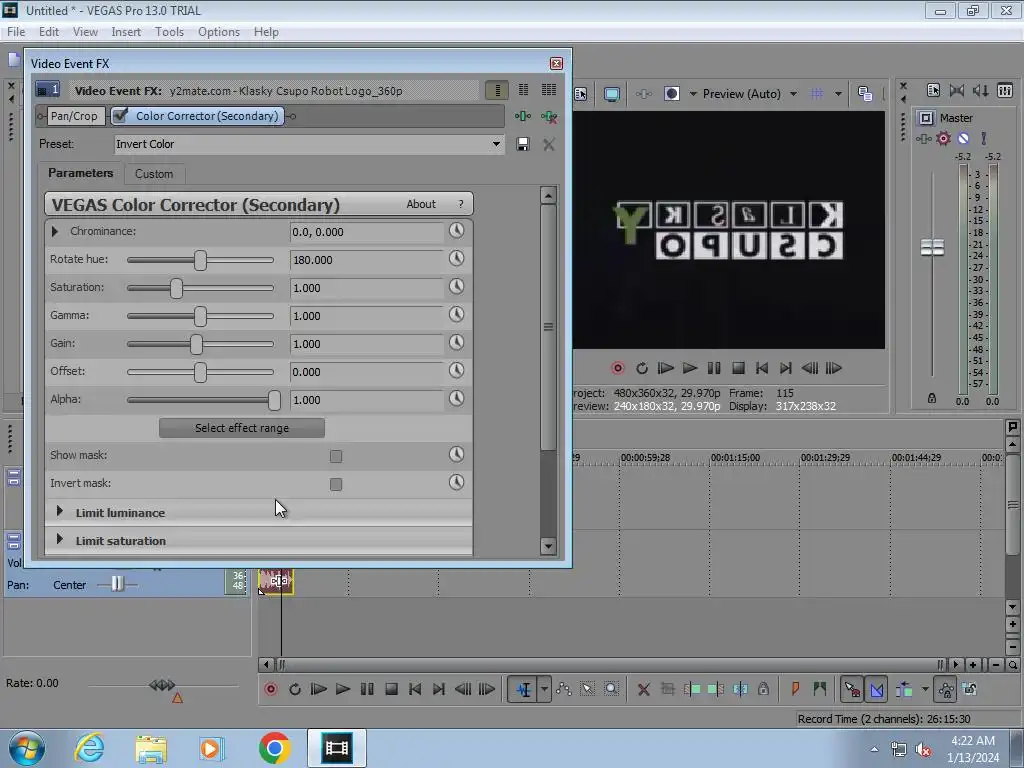The height and width of the screenshot is (768, 1024).
Task: Expand the Chrominance parameter group
Action: (x=55, y=231)
